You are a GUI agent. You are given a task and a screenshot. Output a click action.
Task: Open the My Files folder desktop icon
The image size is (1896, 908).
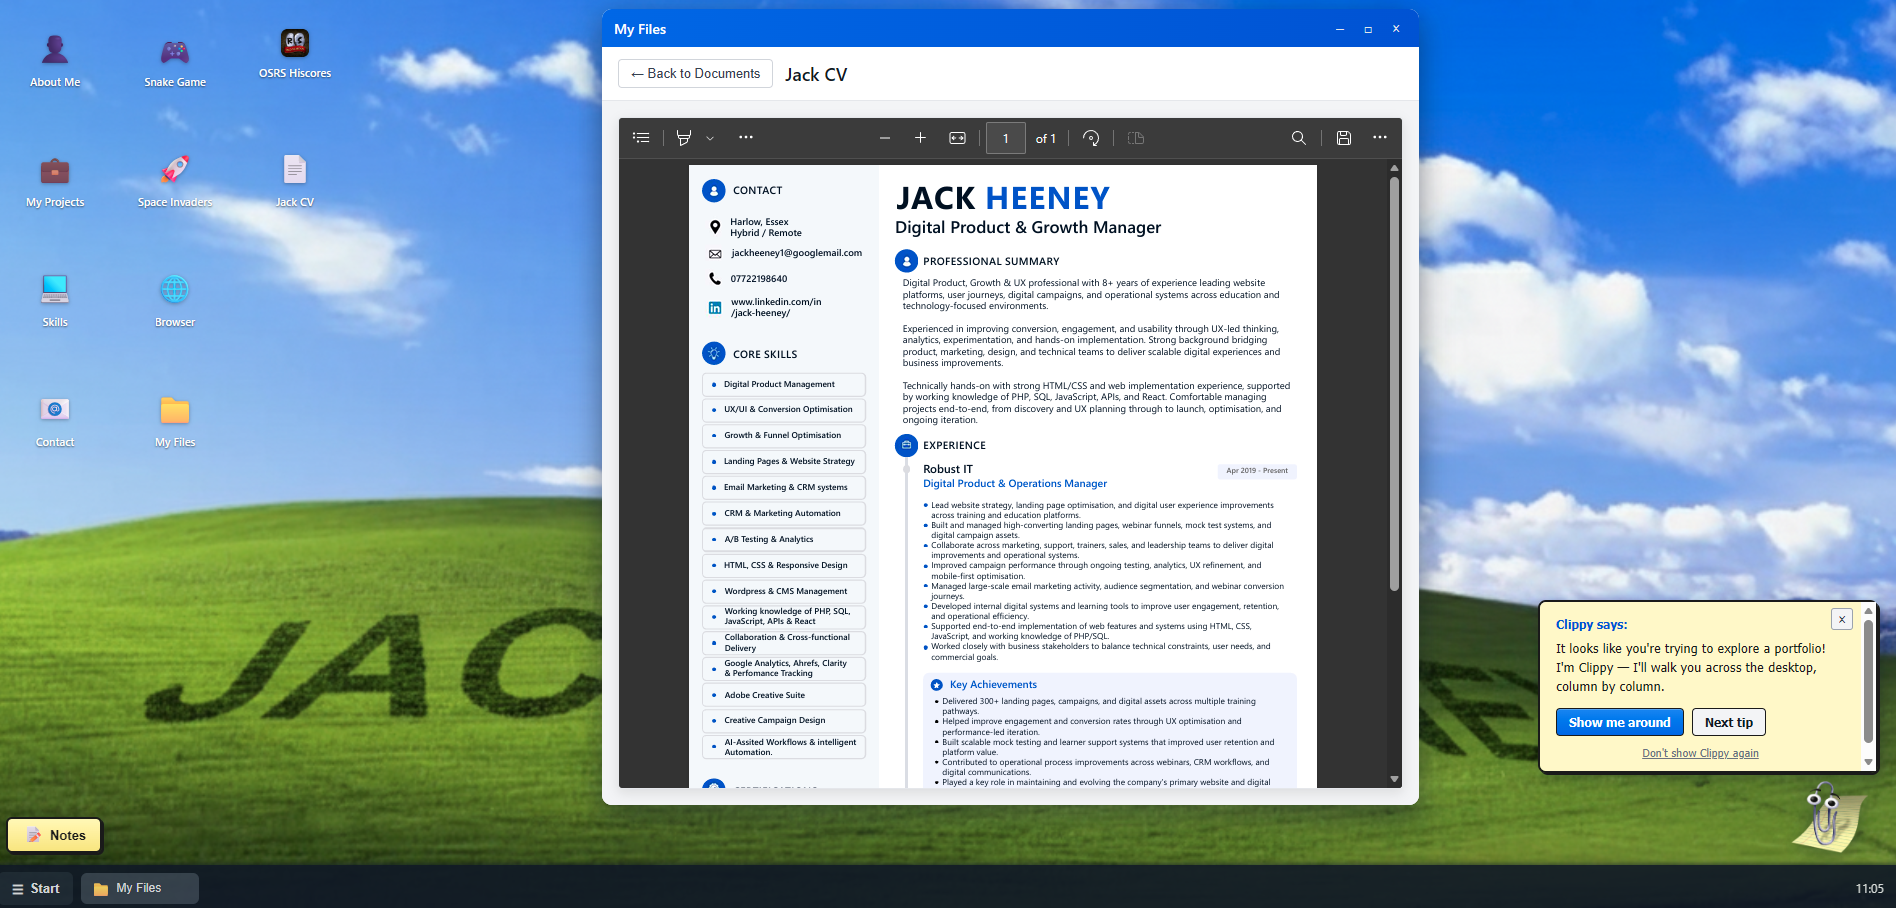(x=175, y=421)
